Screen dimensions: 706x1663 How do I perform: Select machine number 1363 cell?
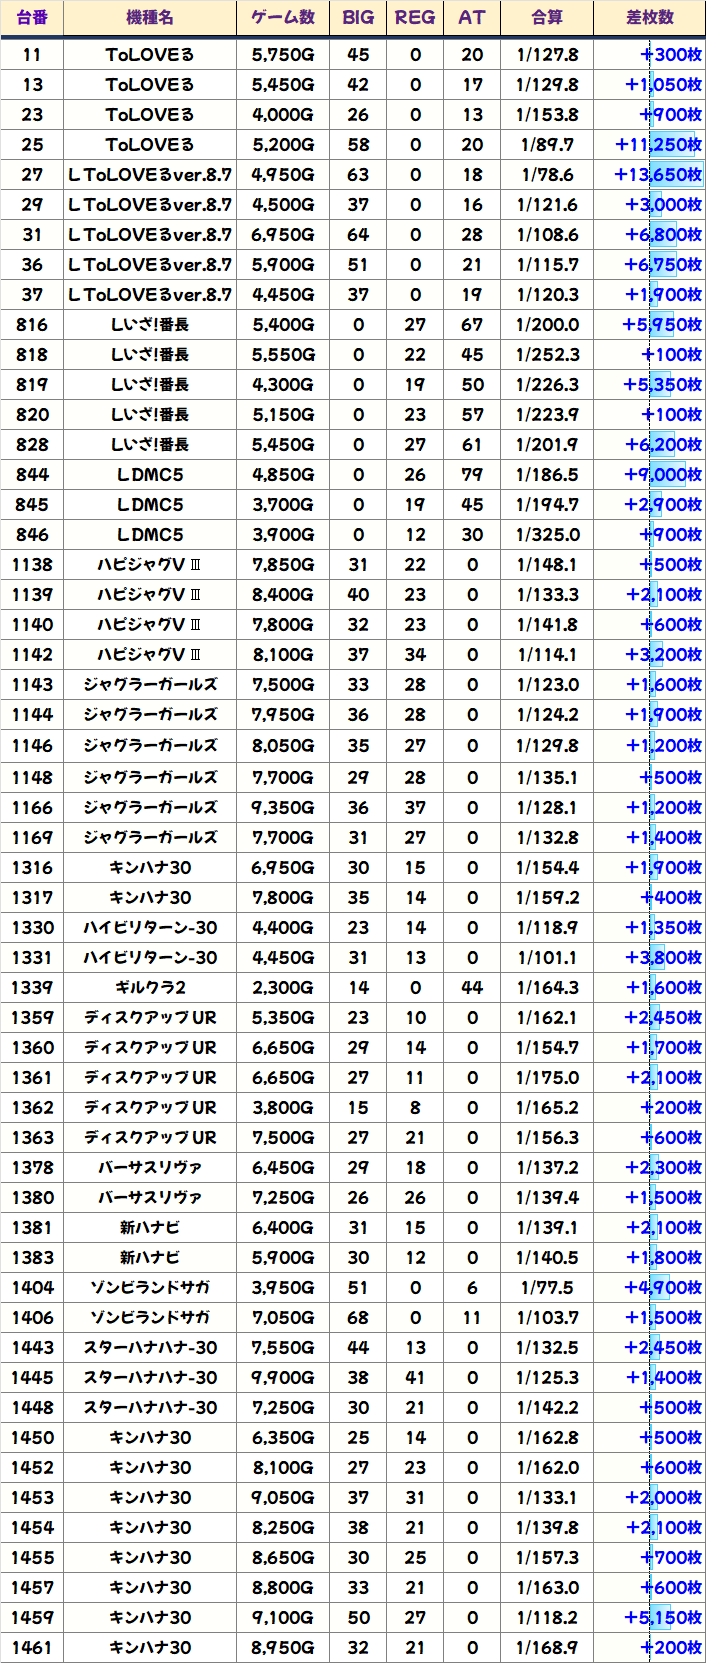[x=32, y=1137]
